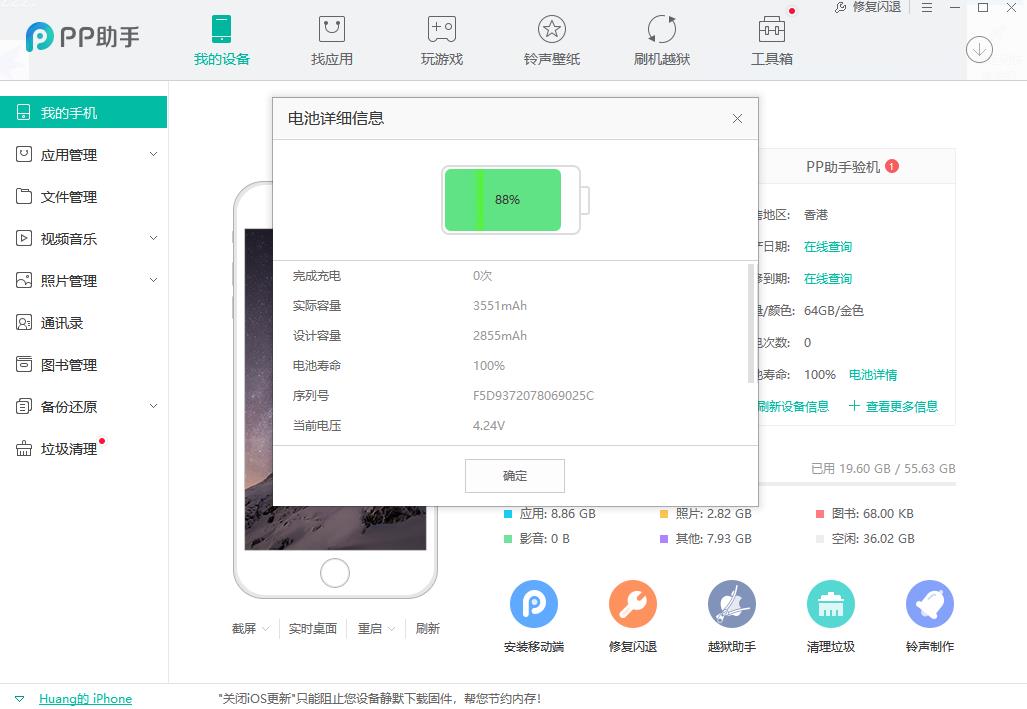Screen dimensions: 1027x709
Task: Click the yellow 照片 storage swatch
Action: coord(663,514)
